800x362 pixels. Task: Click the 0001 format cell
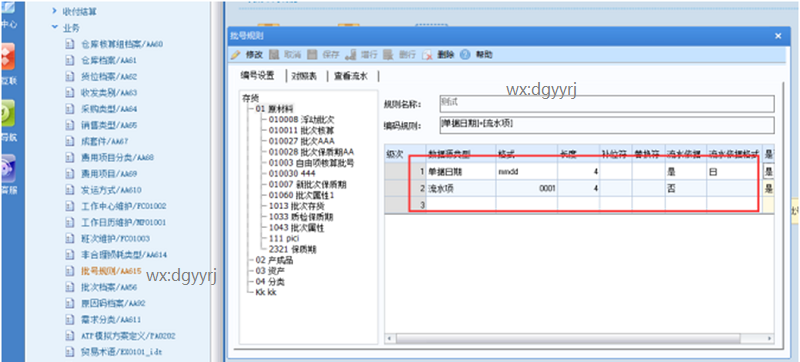click(x=526, y=188)
